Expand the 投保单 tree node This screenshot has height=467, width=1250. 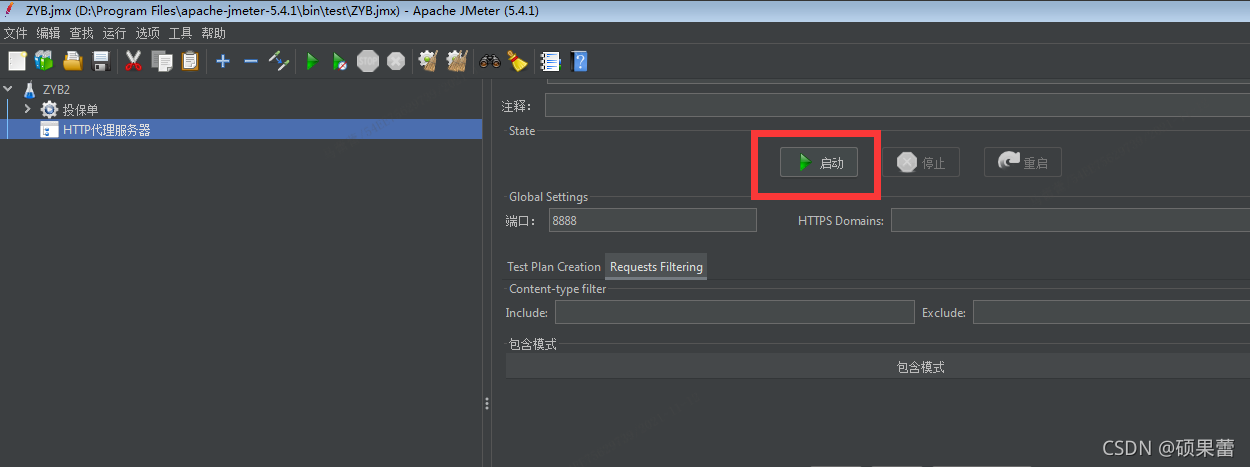coord(28,109)
